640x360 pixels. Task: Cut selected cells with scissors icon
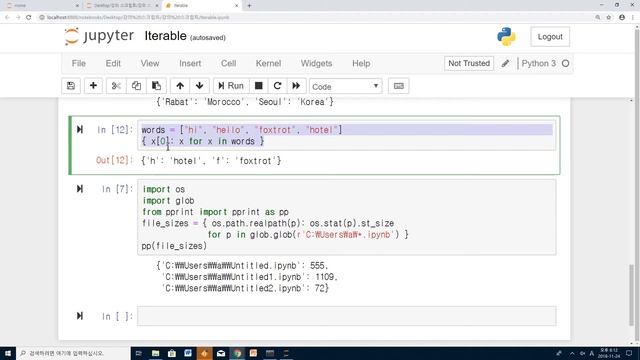click(116, 86)
